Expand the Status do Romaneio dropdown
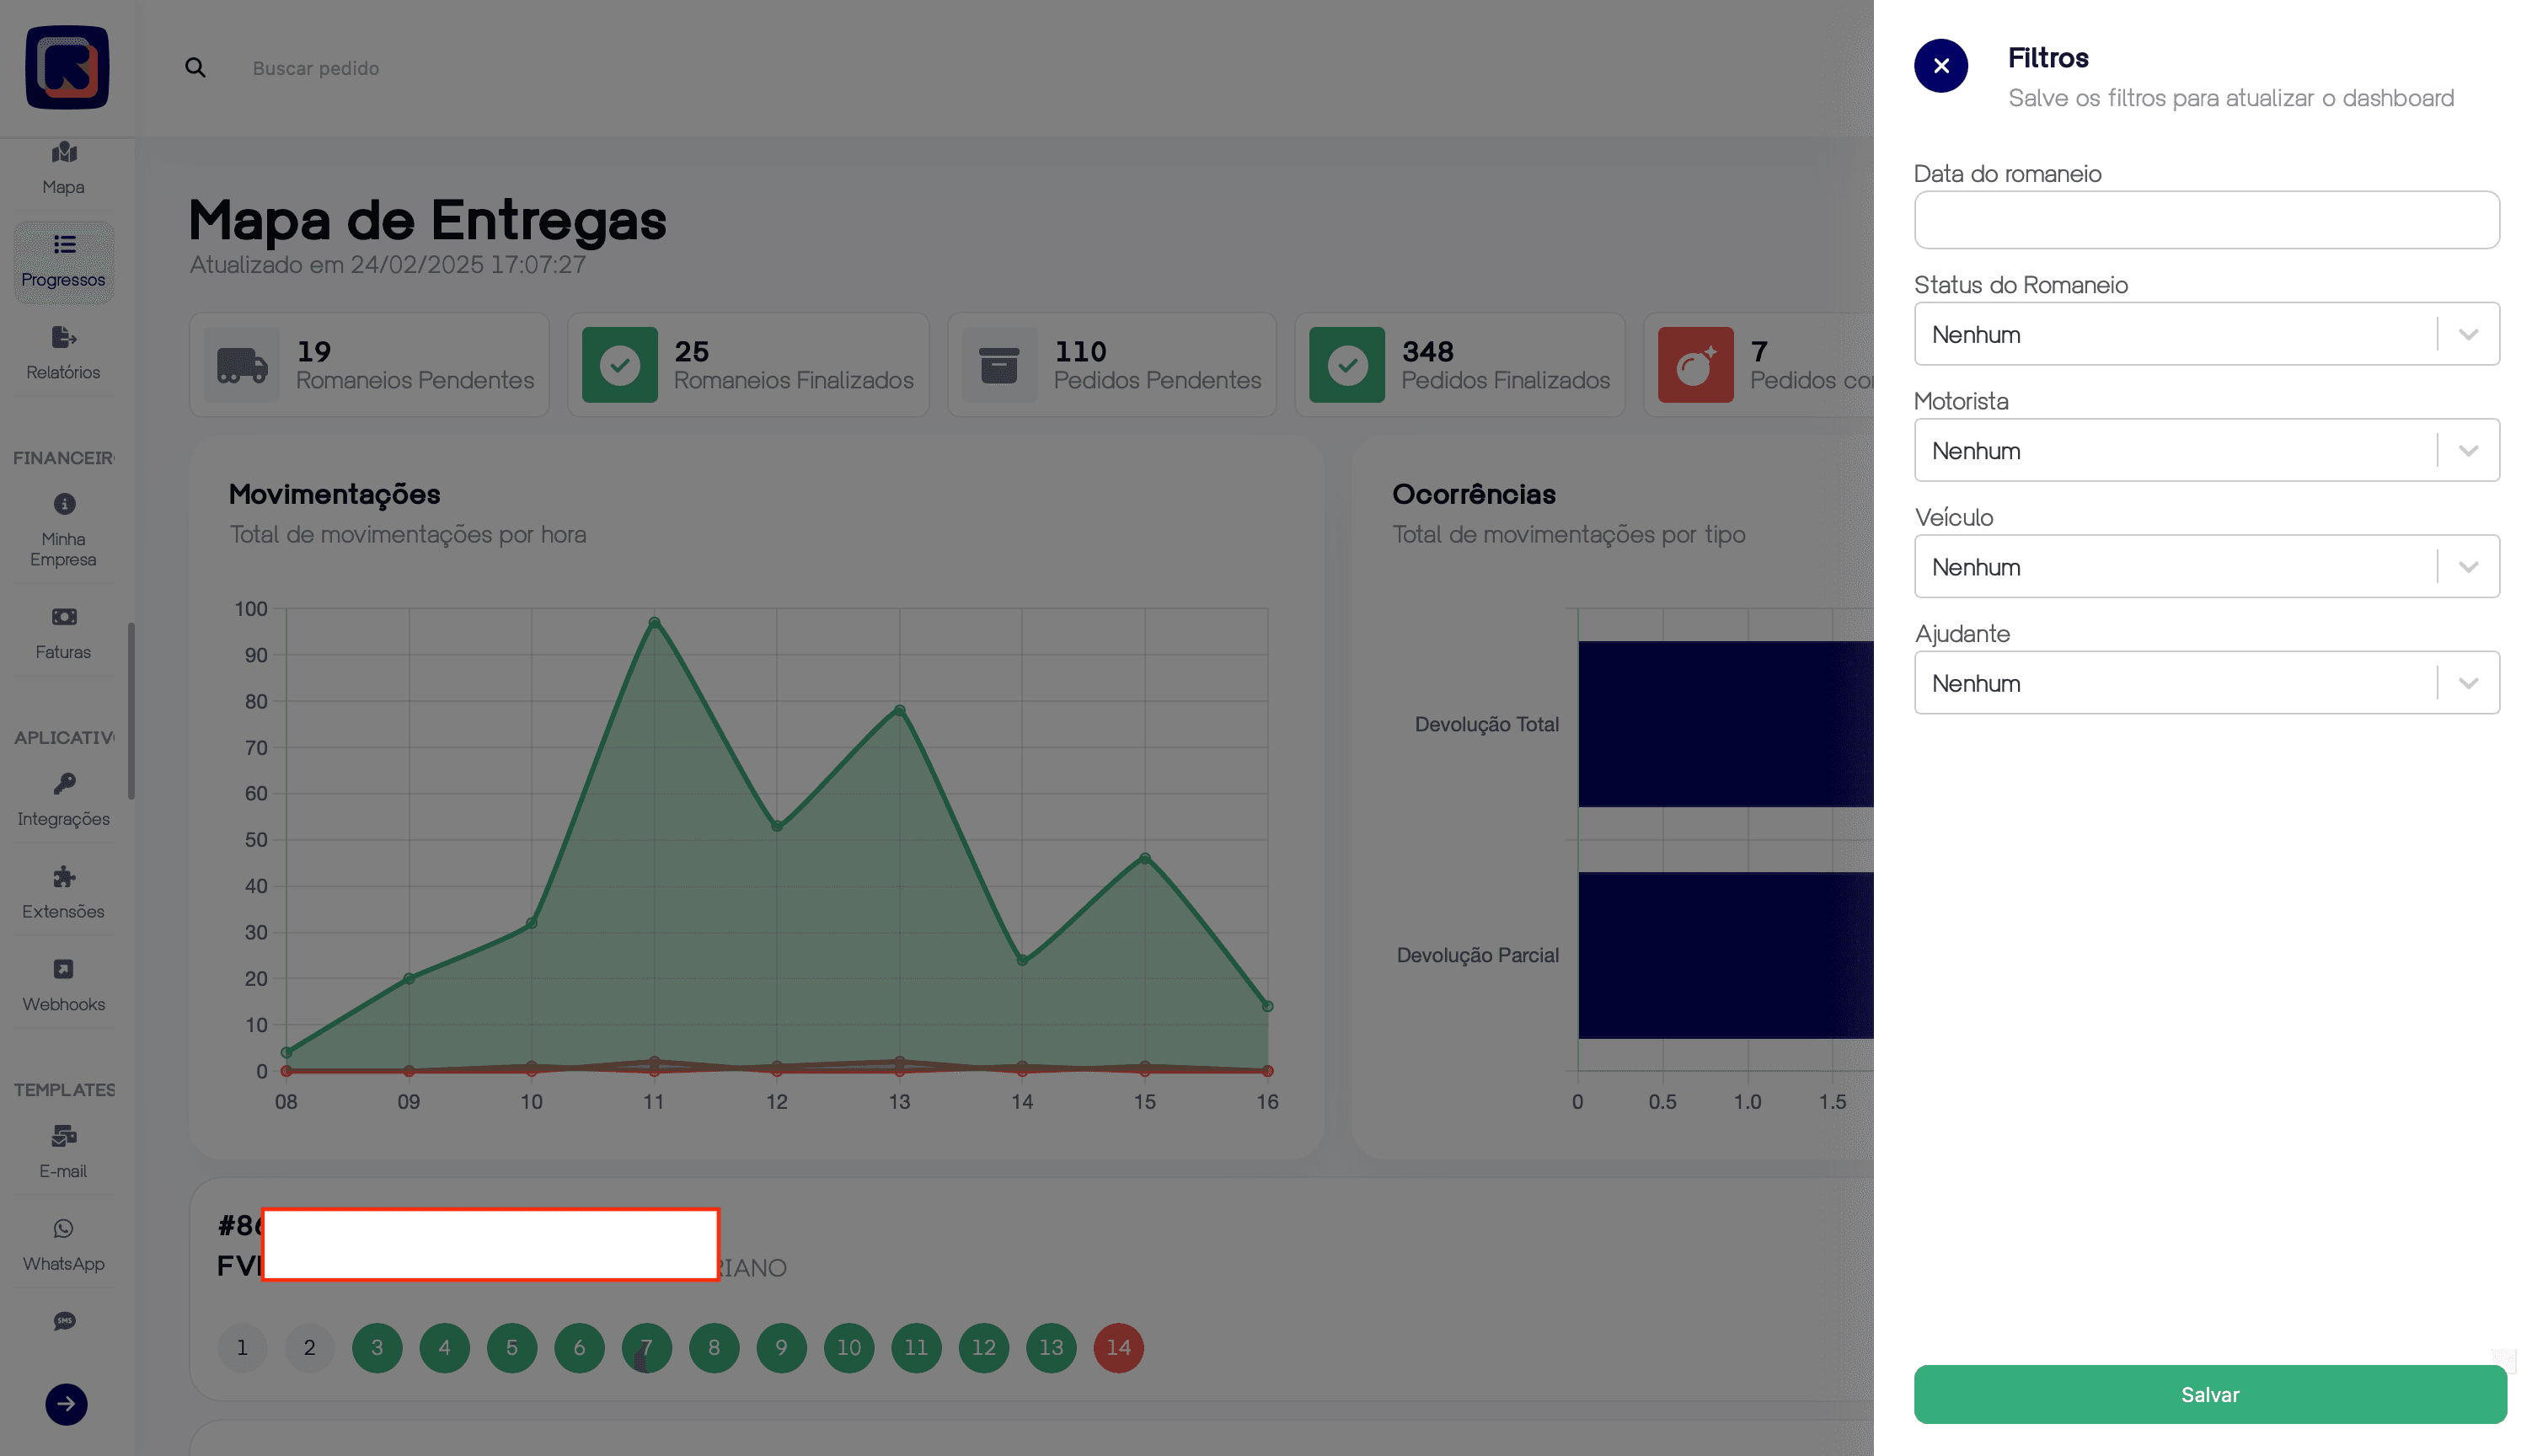Viewport: 2548px width, 1456px height. [2467, 334]
